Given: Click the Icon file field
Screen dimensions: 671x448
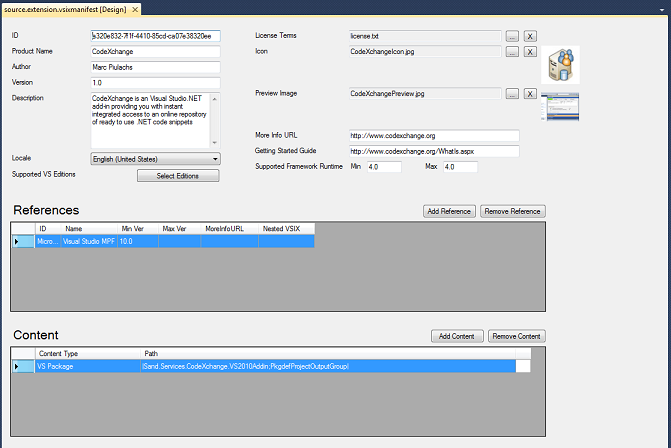Looking at the screenshot, I should pyautogui.click(x=425, y=51).
